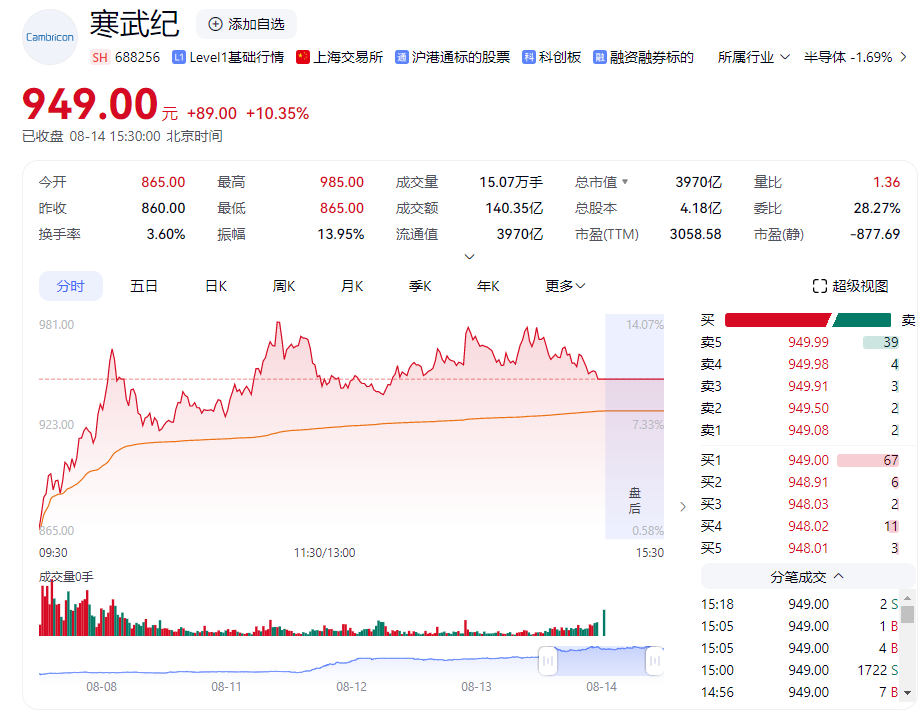The image size is (924, 715).
Task: Click the 买2 price 948.91
Action: tap(808, 482)
